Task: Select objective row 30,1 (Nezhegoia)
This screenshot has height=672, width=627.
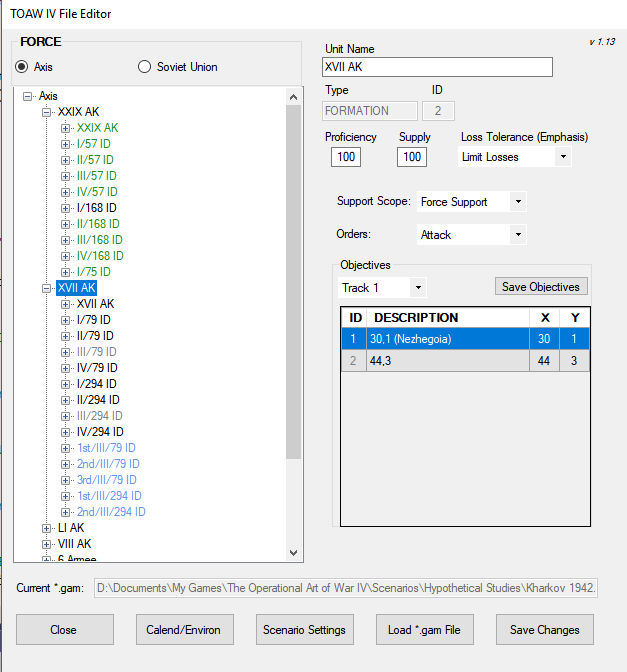Action: 465,339
